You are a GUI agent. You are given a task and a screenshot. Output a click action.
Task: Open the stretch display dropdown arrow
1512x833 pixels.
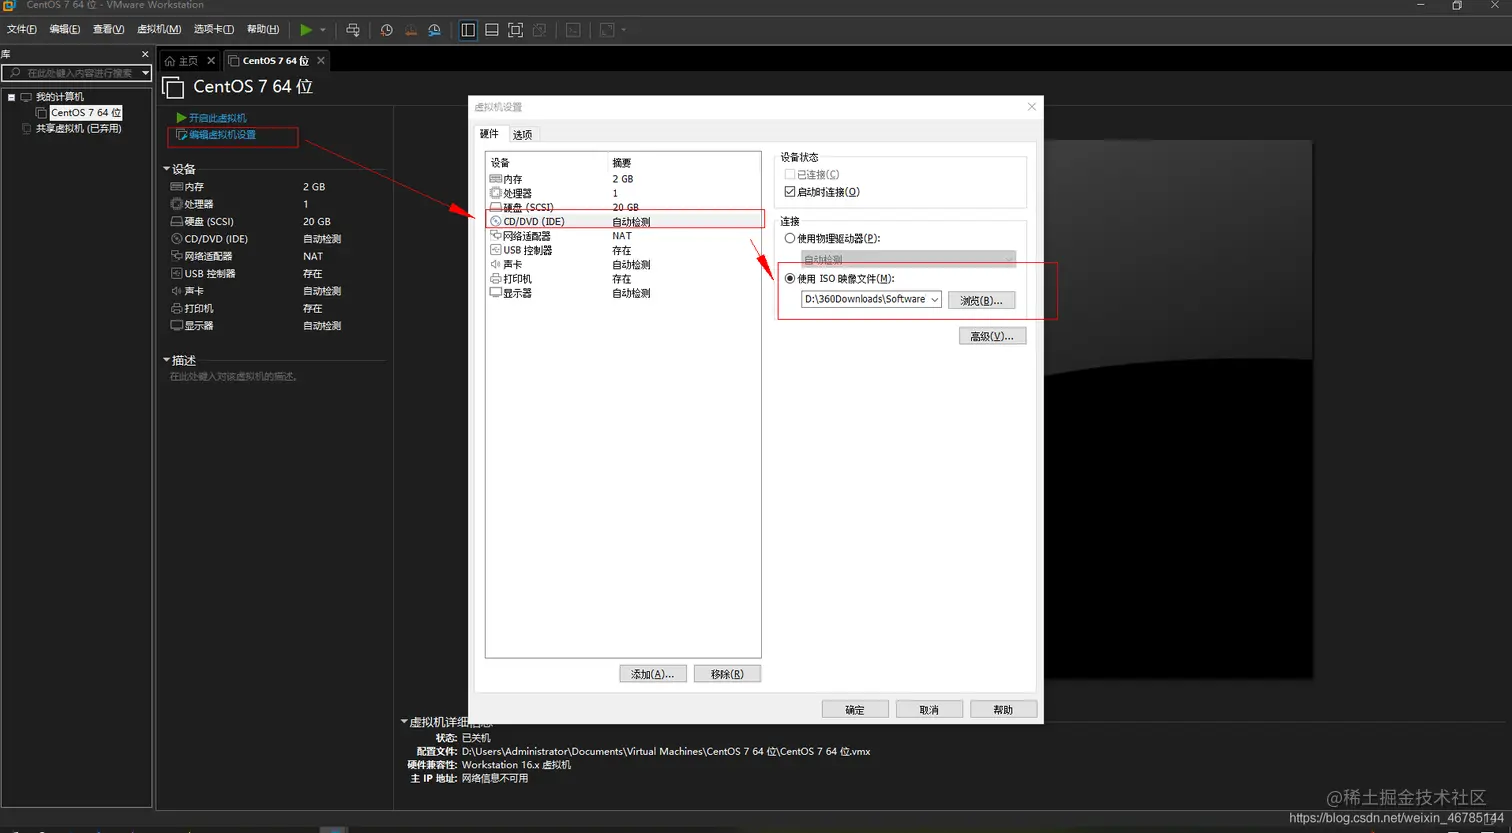click(x=624, y=30)
